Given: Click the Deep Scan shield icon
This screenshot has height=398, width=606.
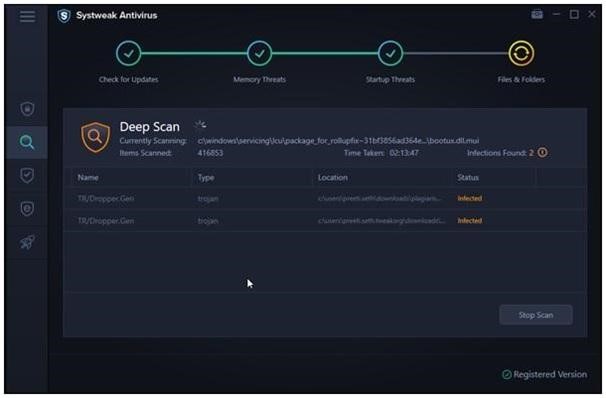Looking at the screenshot, I should (95, 137).
